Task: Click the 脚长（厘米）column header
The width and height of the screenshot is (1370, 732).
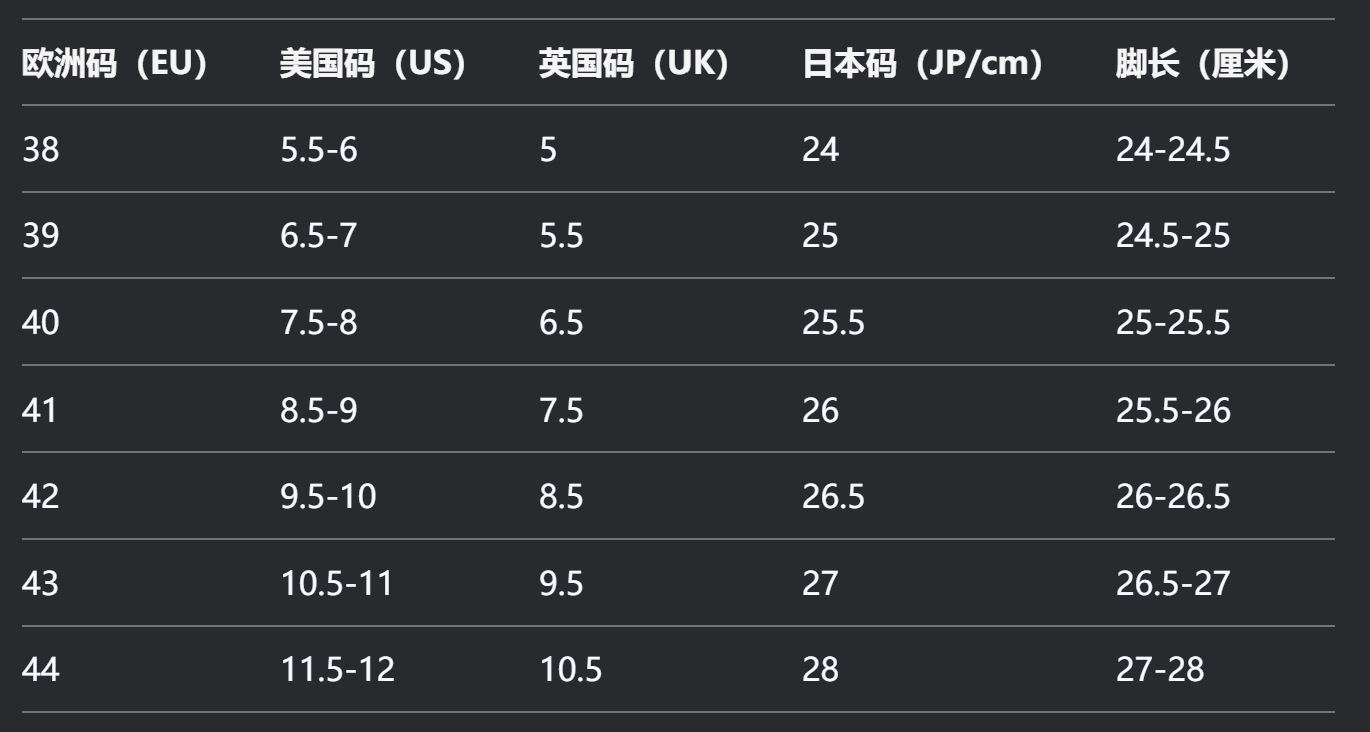Action: coord(1203,65)
